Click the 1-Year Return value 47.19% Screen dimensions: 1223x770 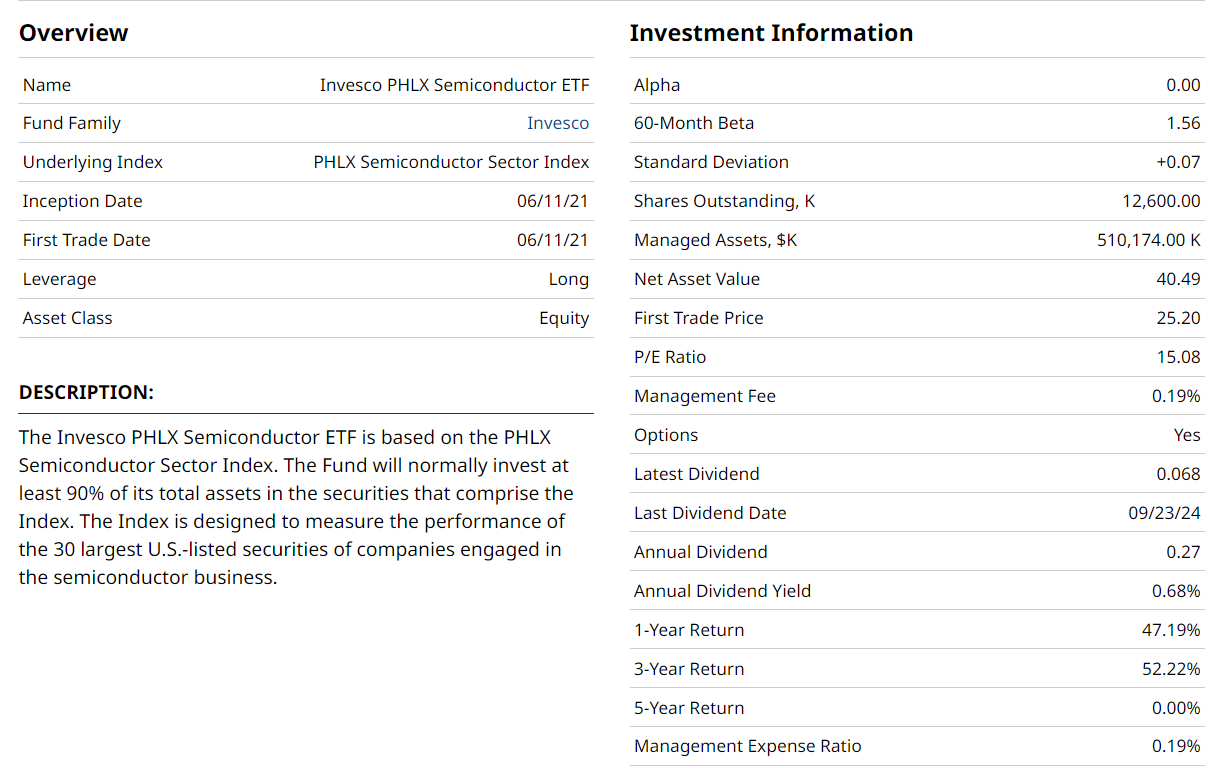[1171, 630]
